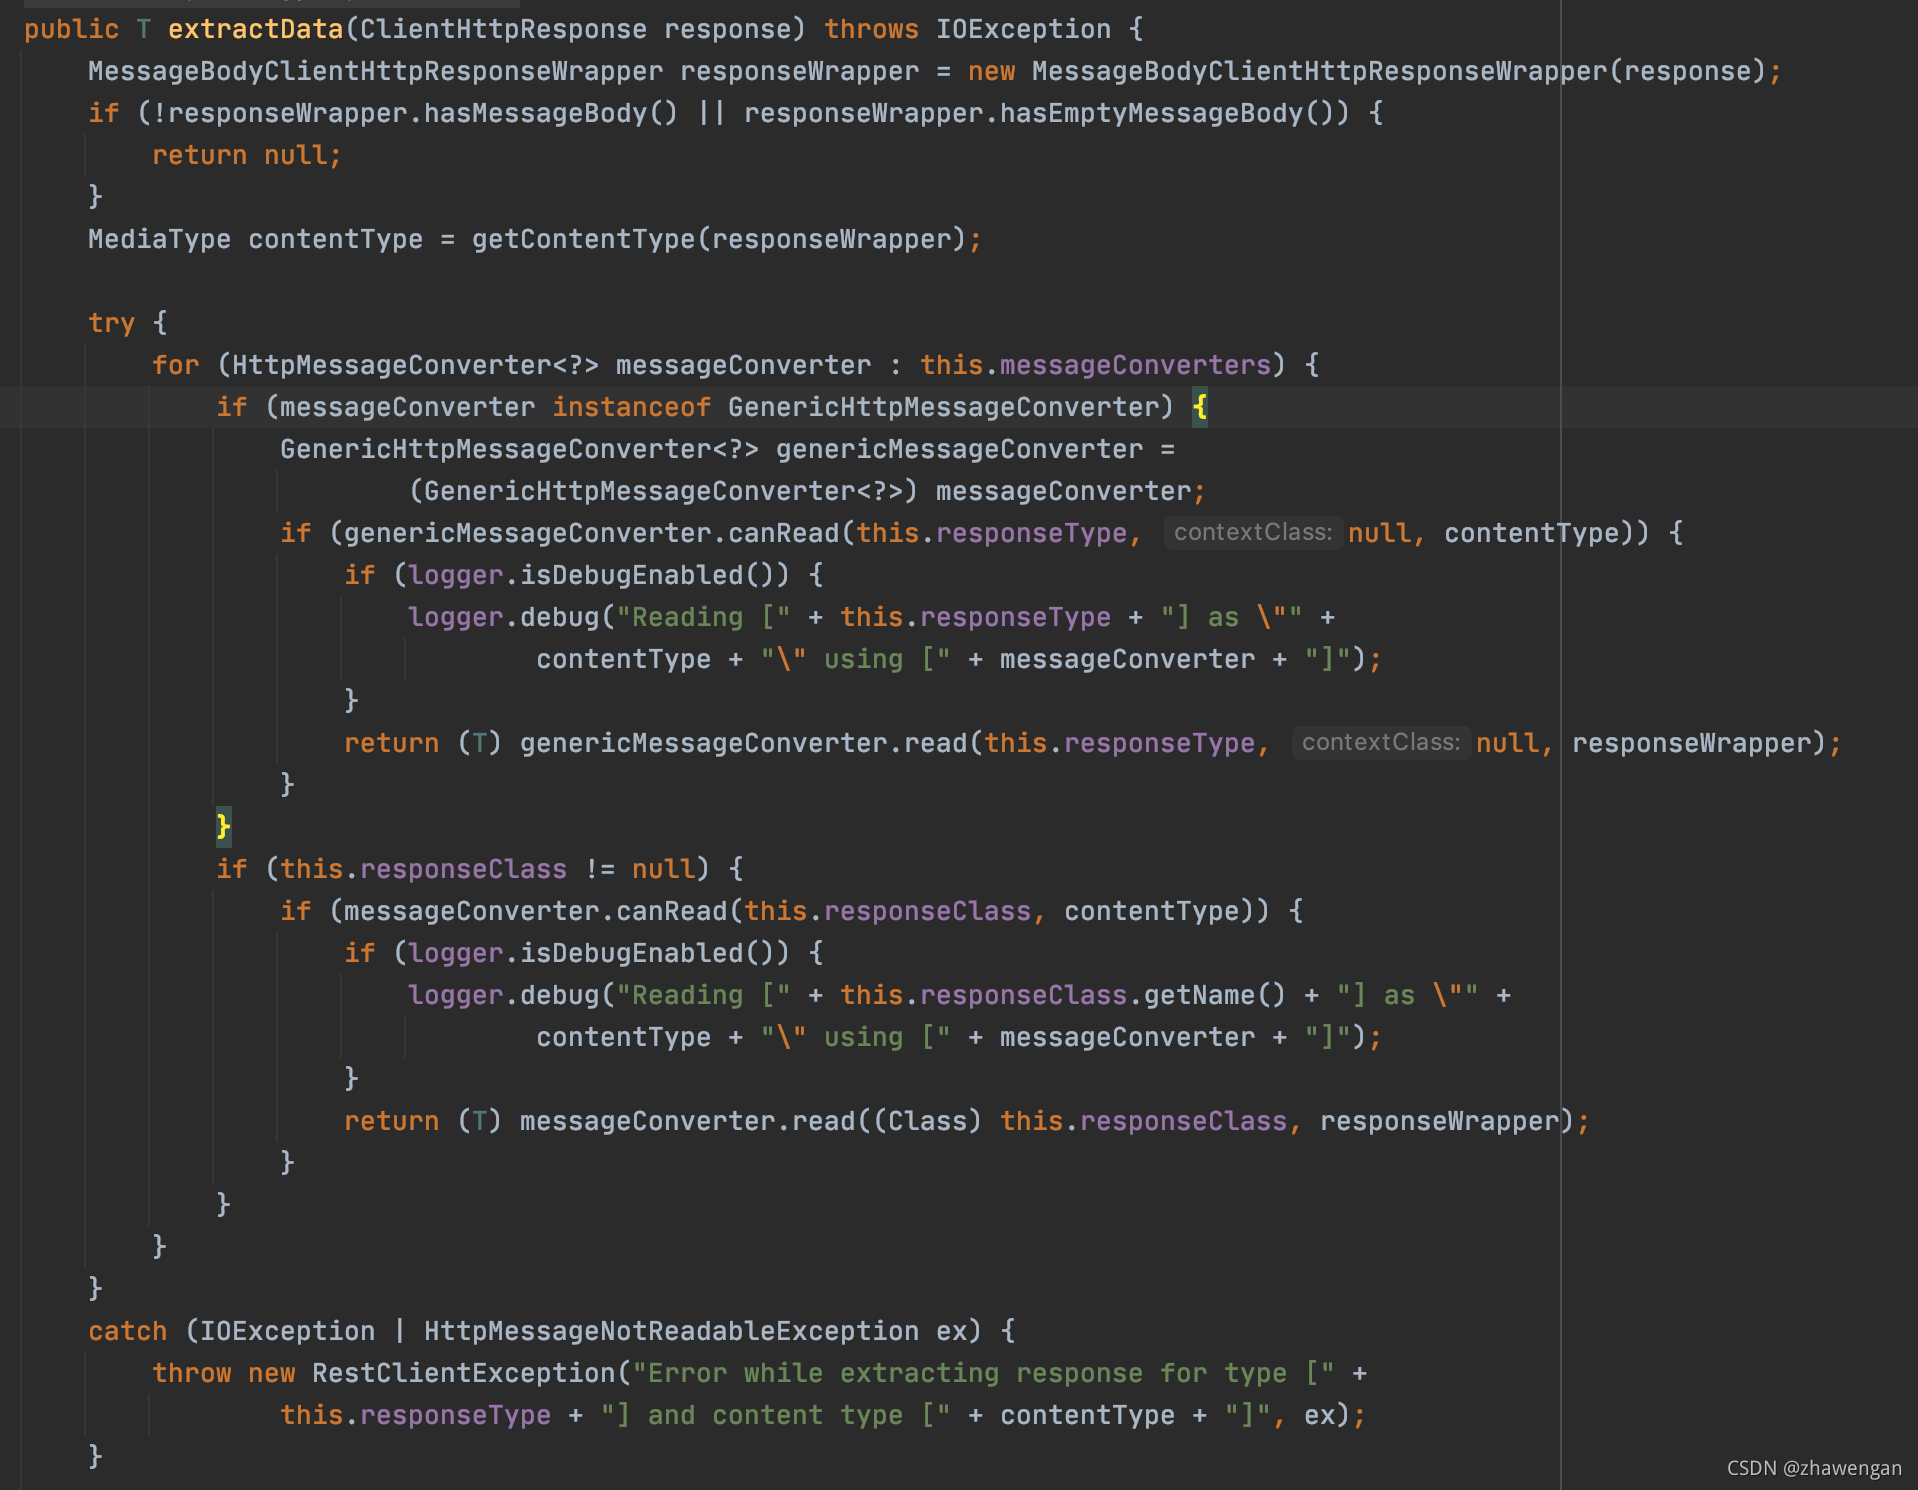Click the 'this.responseClass != null' condition
Viewport: 1918px width, 1490px height.
click(x=487, y=869)
